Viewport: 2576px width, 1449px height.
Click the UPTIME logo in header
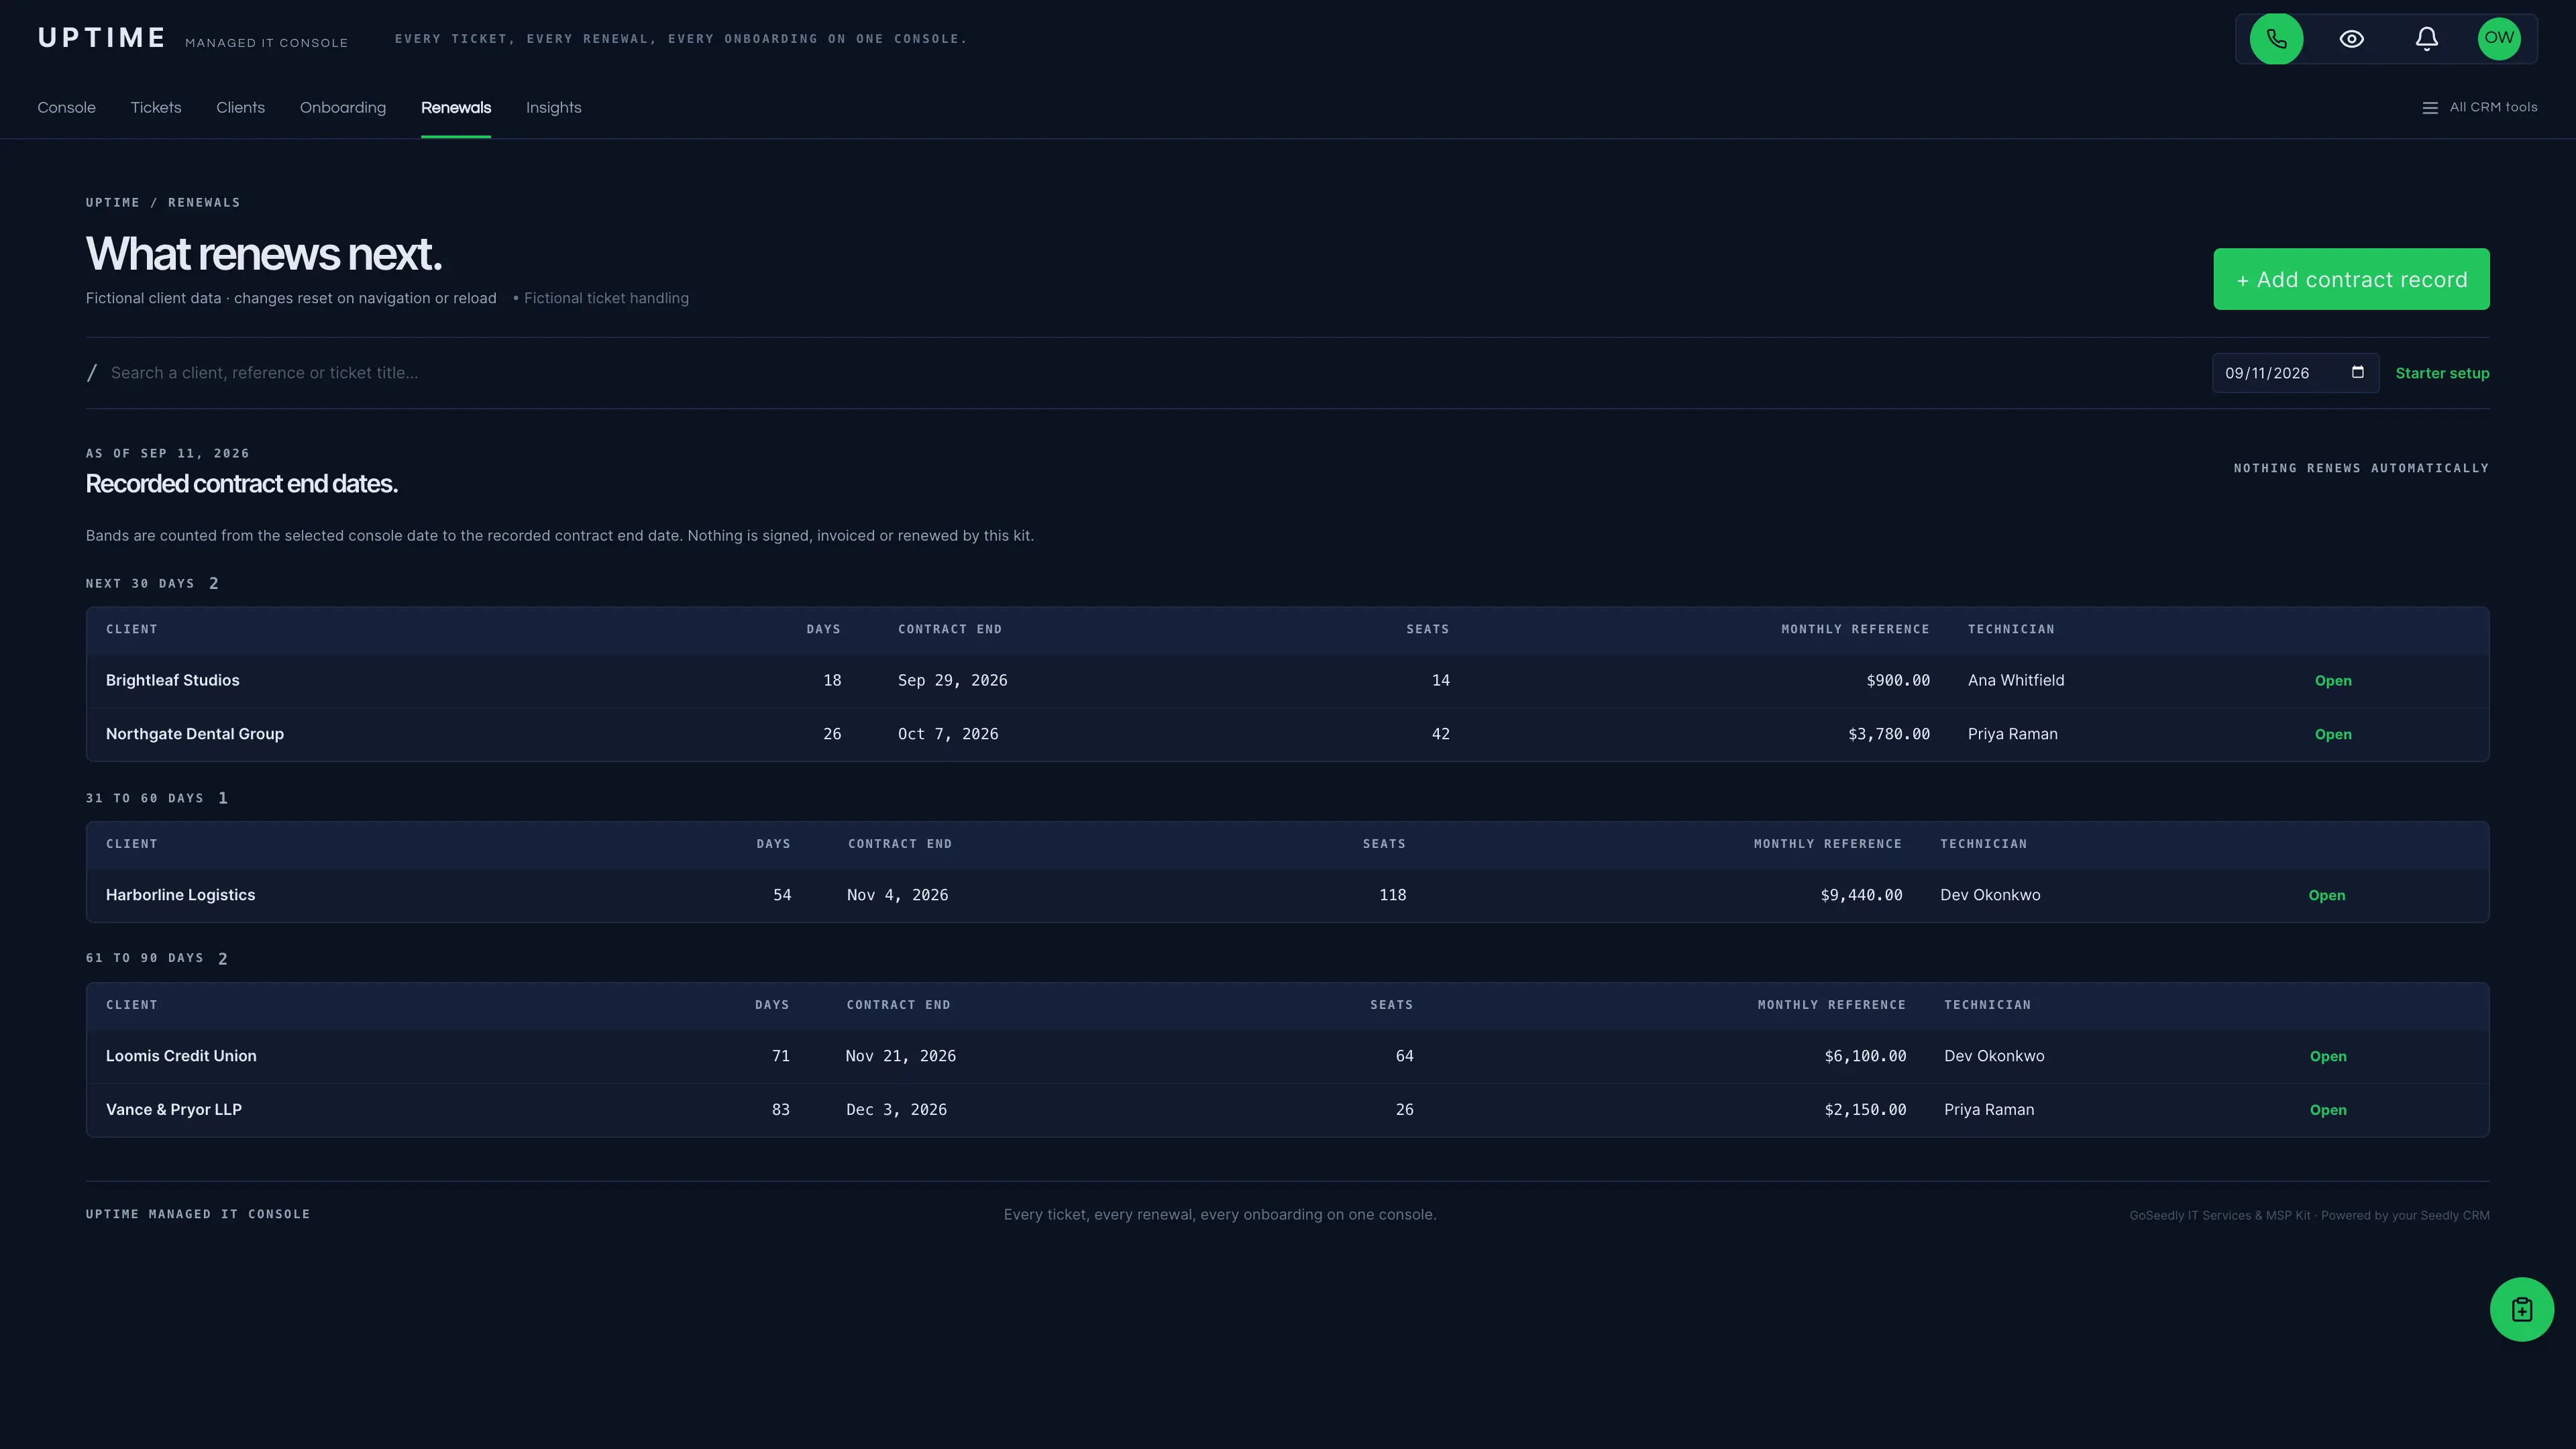(101, 38)
